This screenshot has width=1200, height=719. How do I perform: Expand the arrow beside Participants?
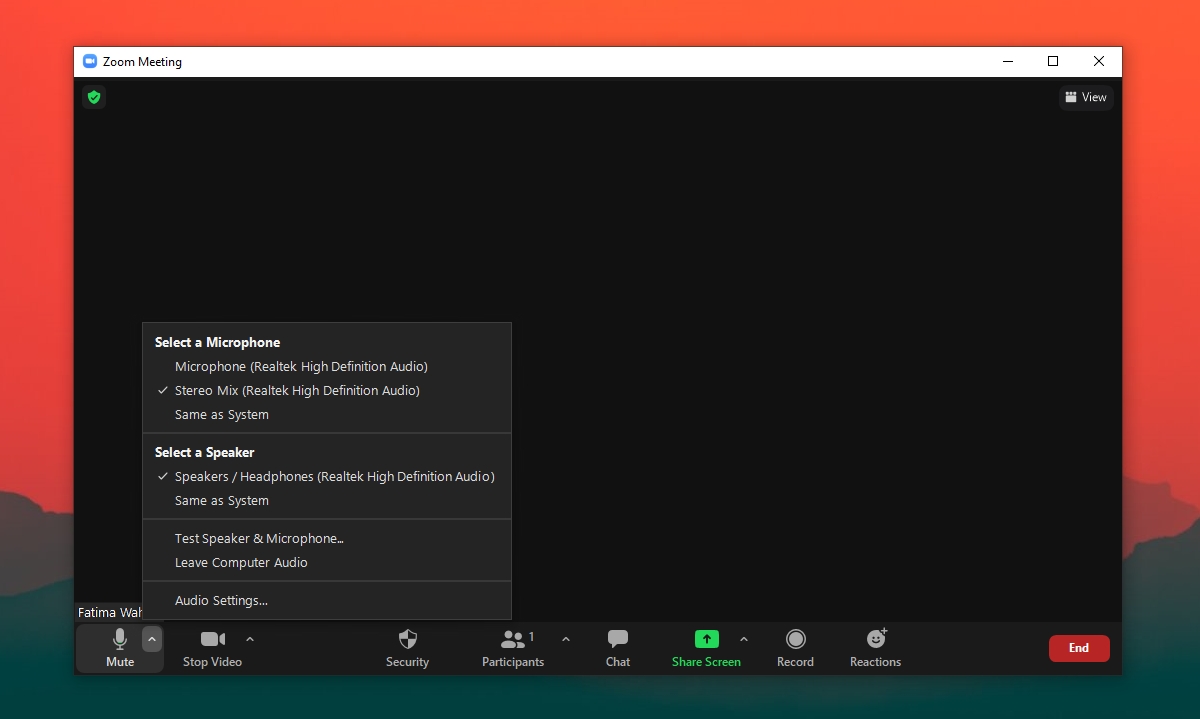[x=566, y=639]
